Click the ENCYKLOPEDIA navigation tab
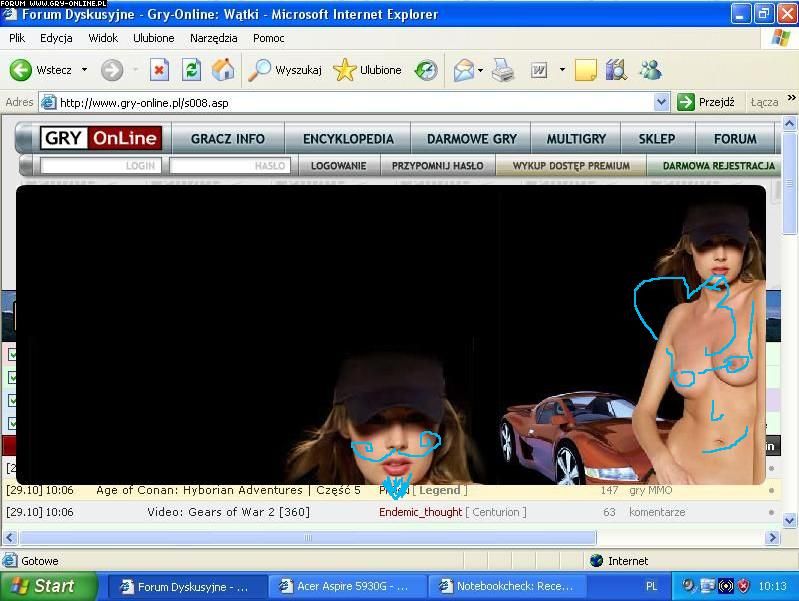The image size is (799, 601). coord(348,139)
